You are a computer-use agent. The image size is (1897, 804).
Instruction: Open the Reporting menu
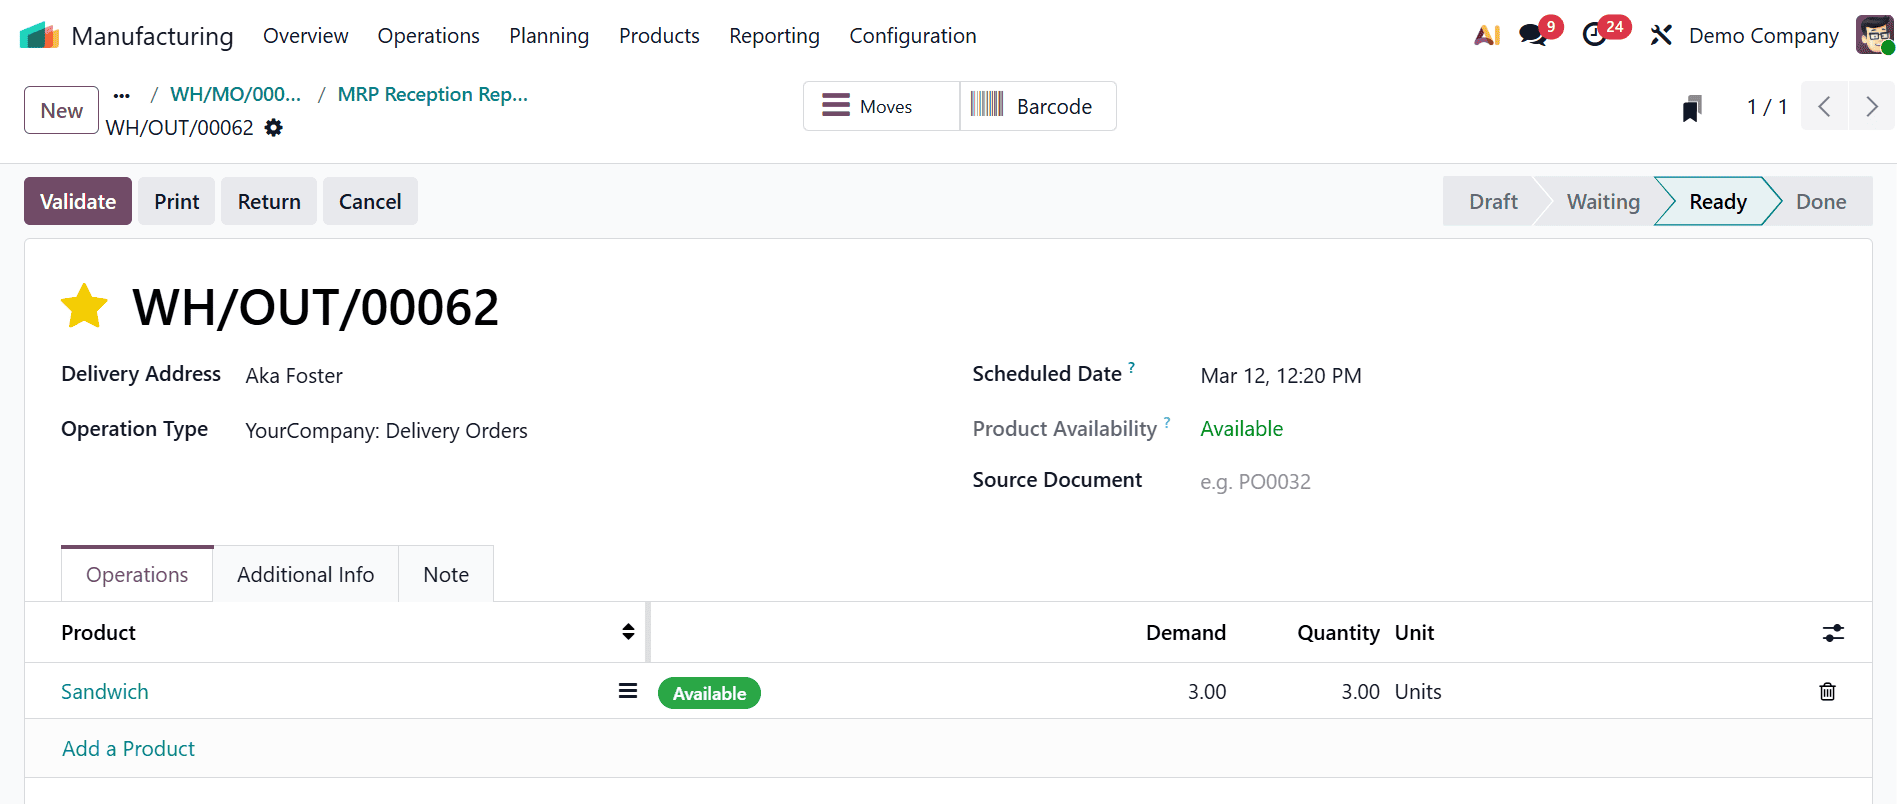pos(774,36)
